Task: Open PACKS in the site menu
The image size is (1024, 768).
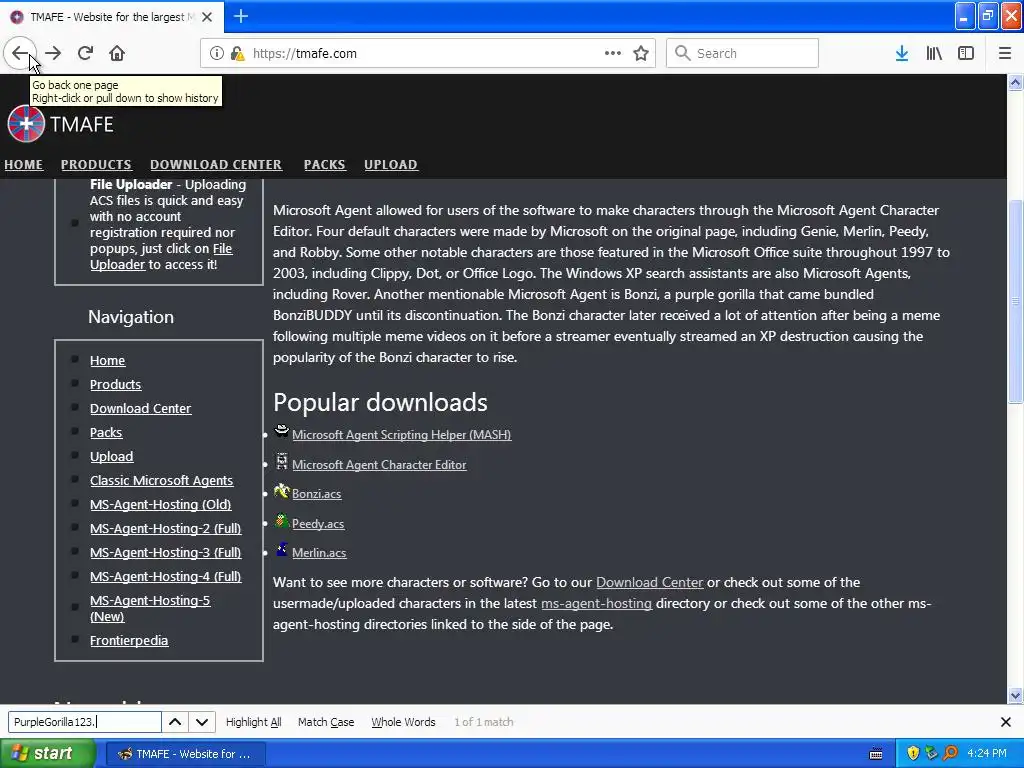Action: click(x=325, y=165)
